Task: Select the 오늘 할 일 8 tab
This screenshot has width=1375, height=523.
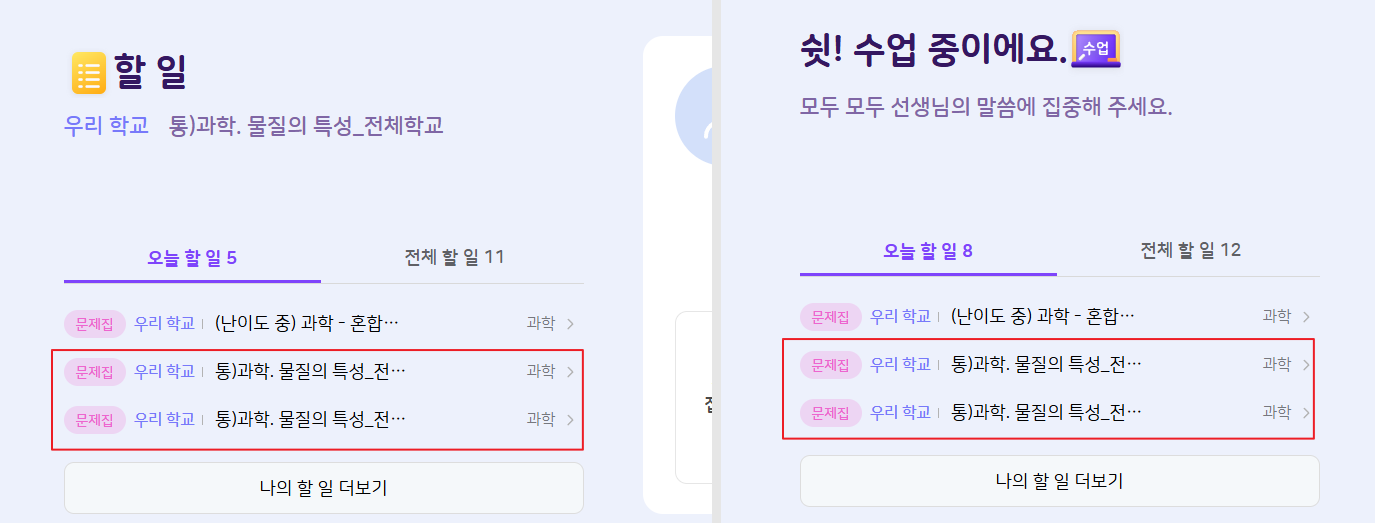Action: click(928, 250)
